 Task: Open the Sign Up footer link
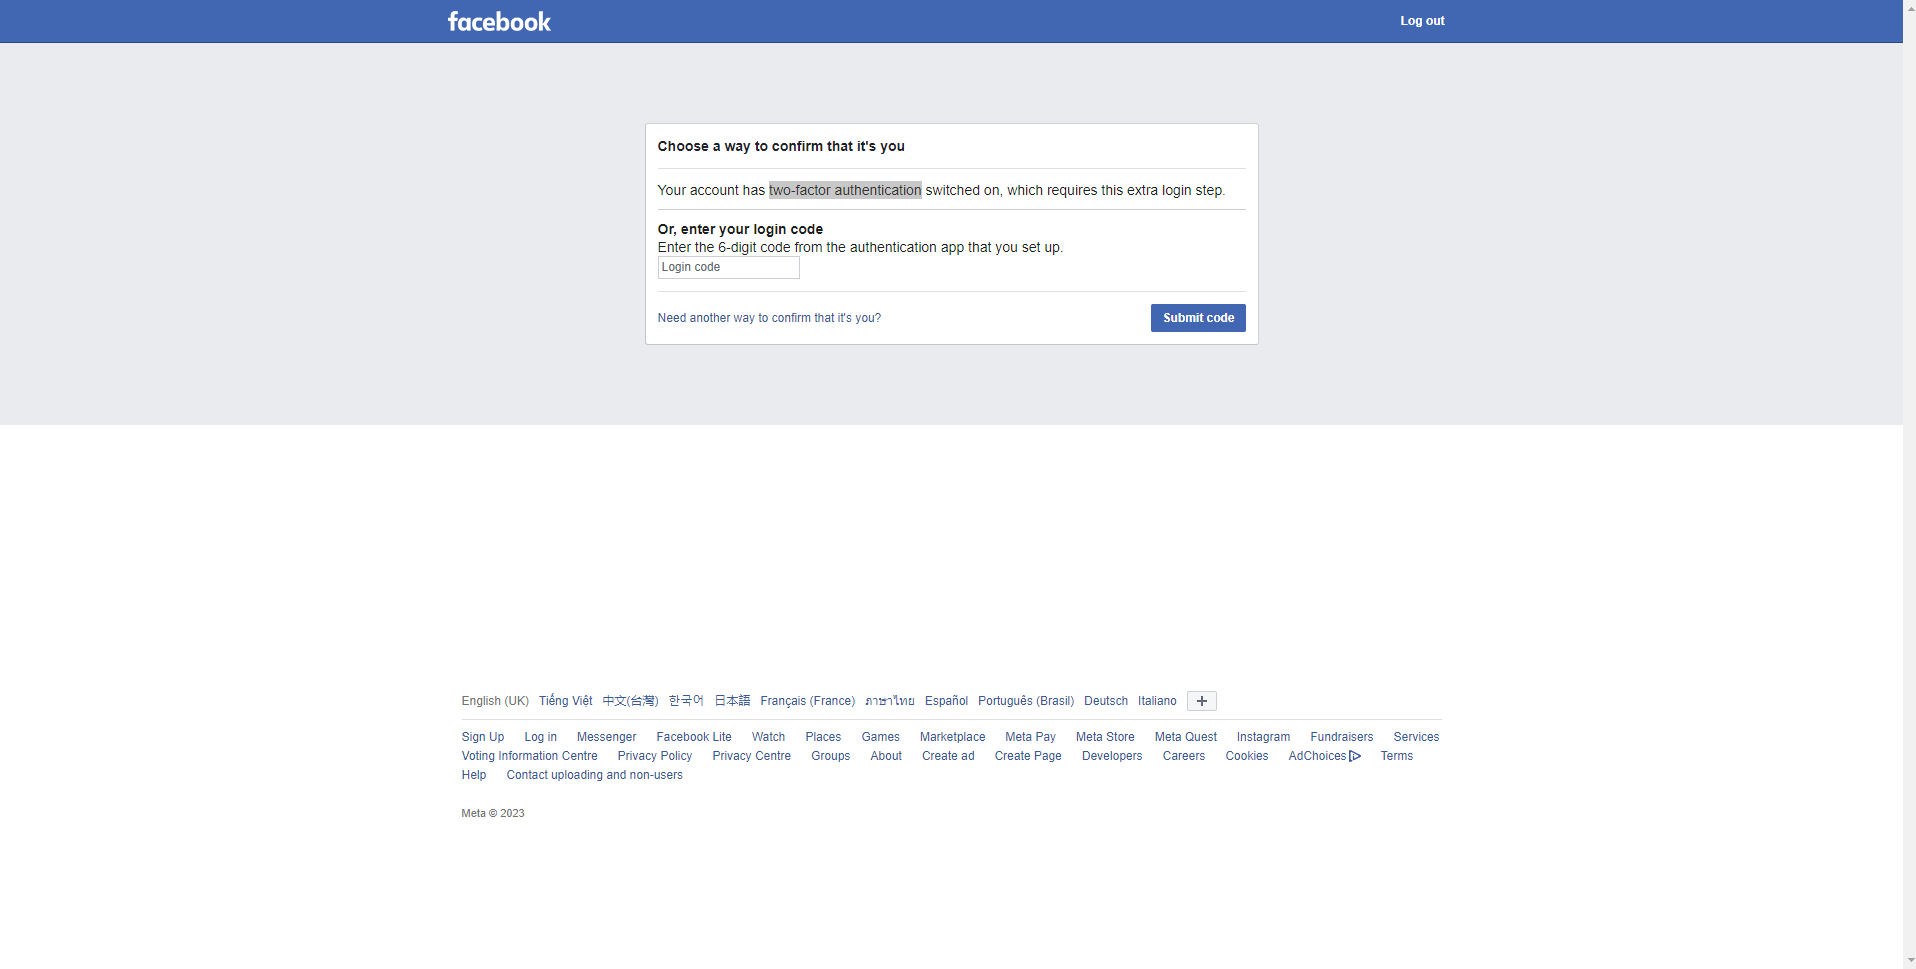point(483,737)
